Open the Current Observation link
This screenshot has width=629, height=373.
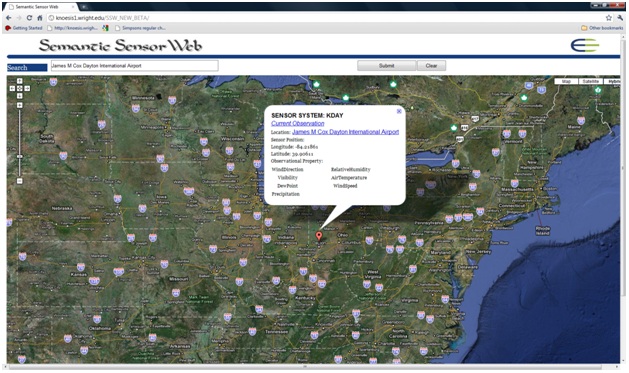pos(298,124)
